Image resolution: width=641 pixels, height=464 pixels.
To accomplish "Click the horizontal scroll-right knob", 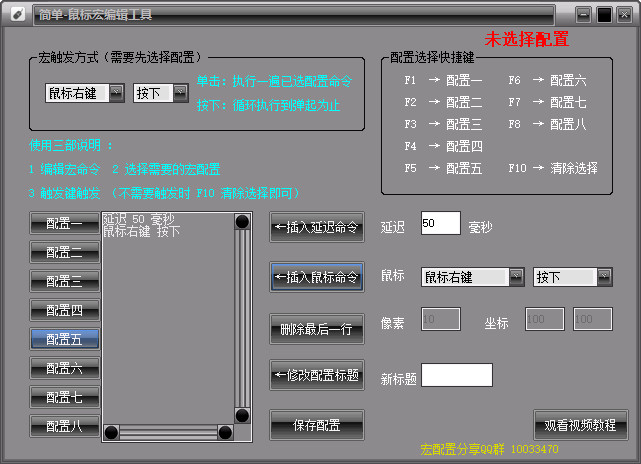I will (x=225, y=433).
